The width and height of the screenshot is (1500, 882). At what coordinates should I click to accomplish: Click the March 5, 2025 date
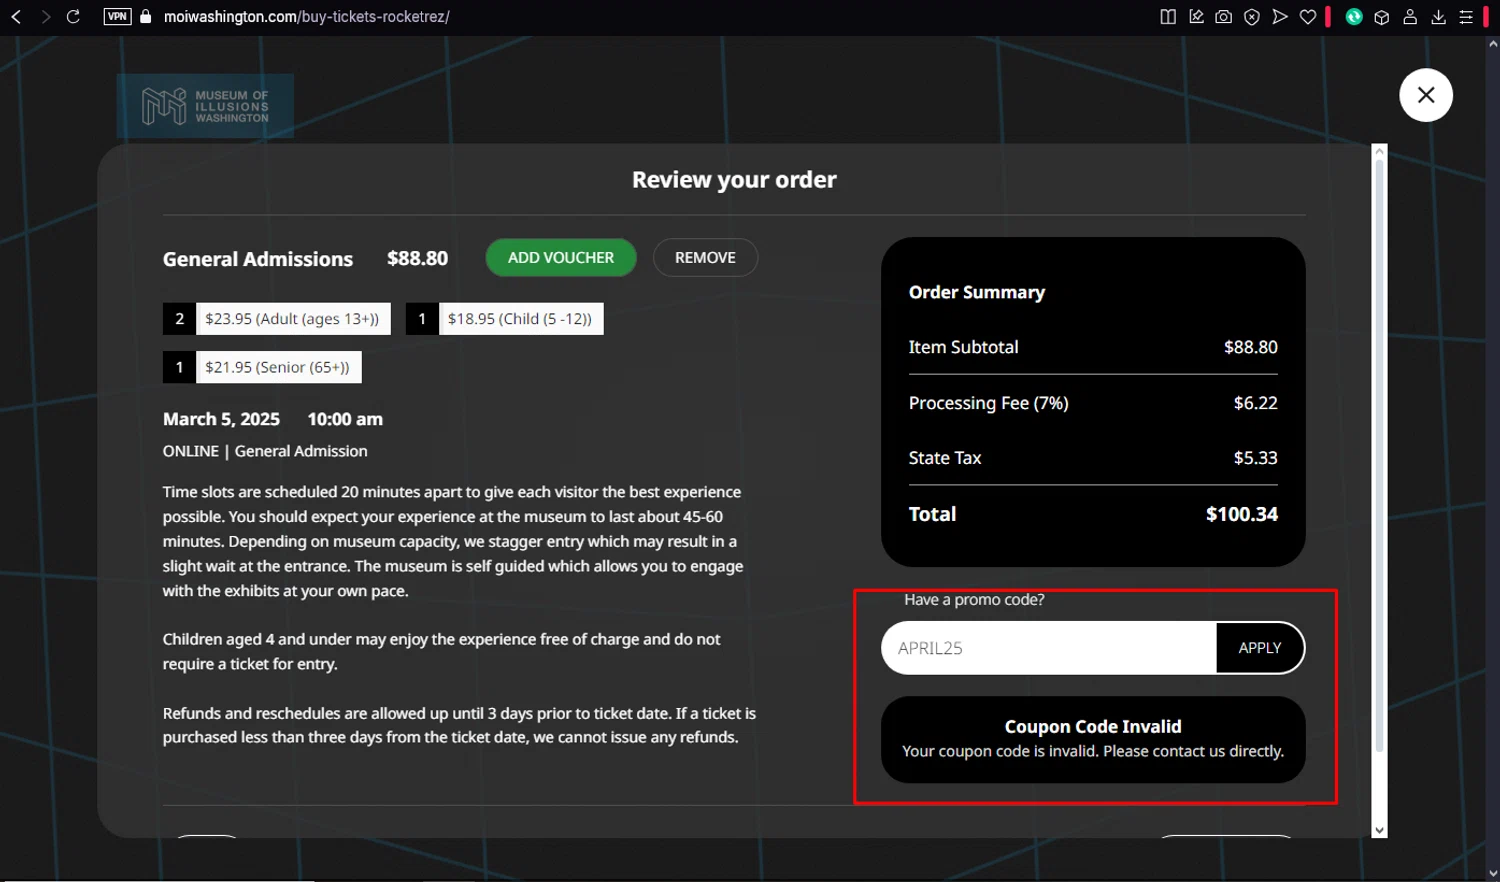click(221, 419)
